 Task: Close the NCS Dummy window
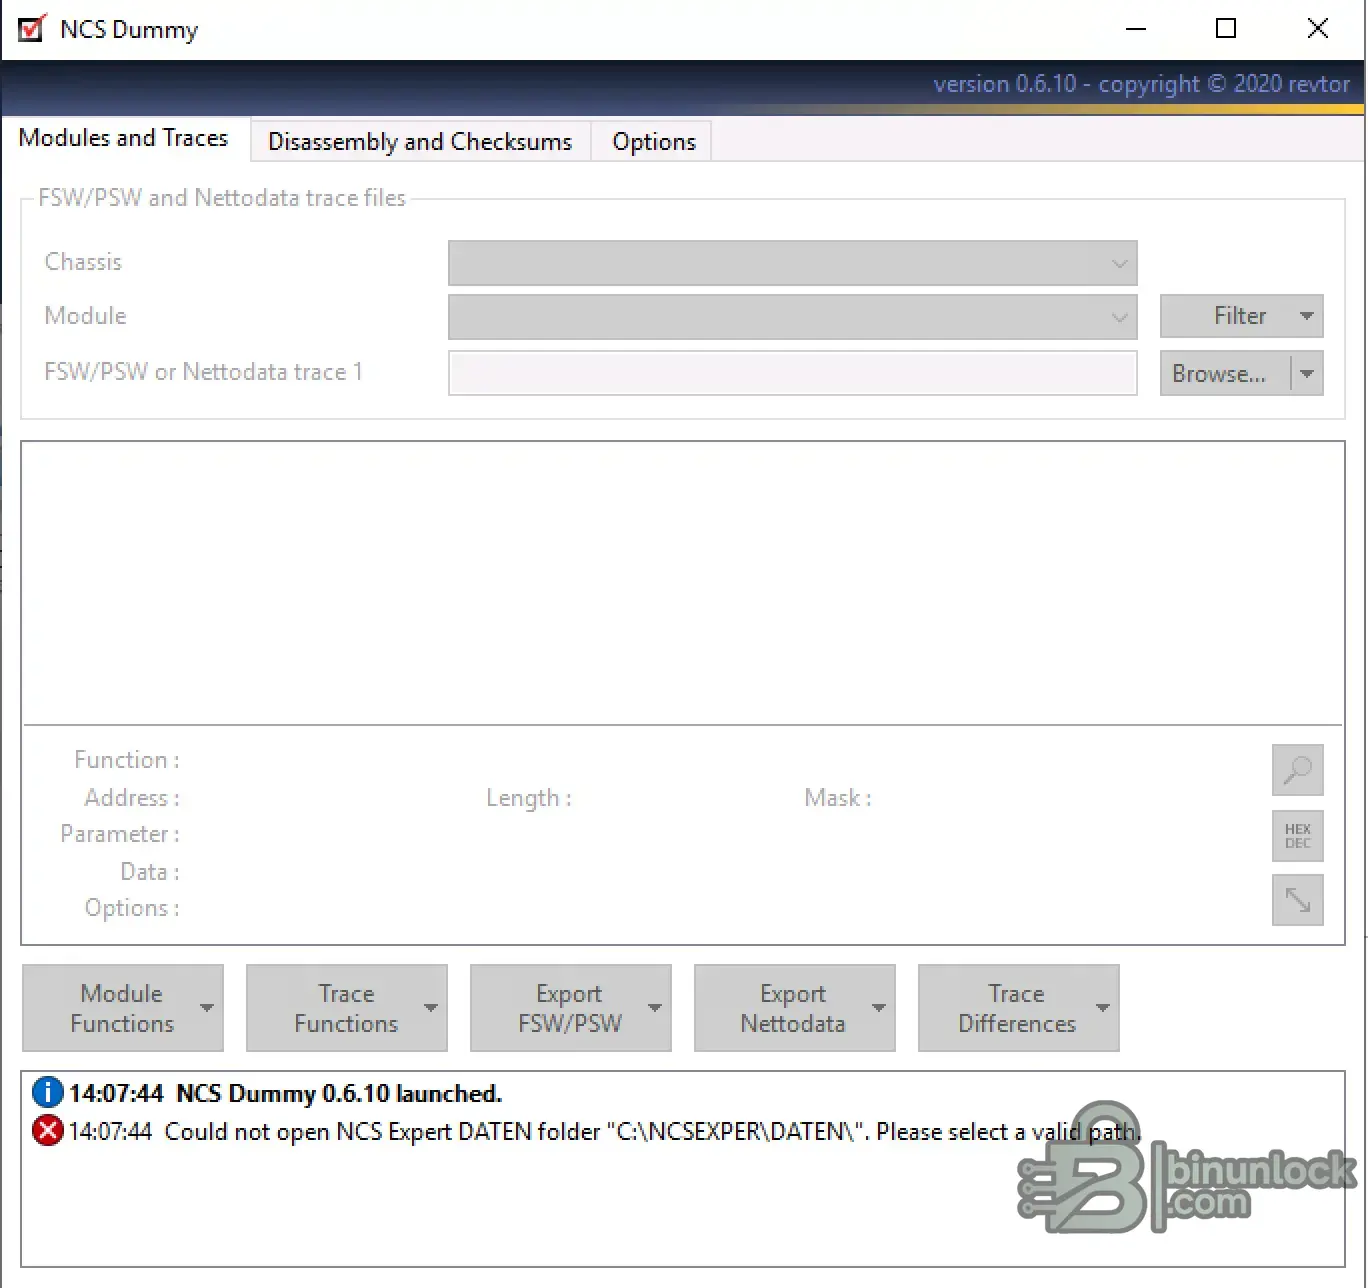[1318, 29]
